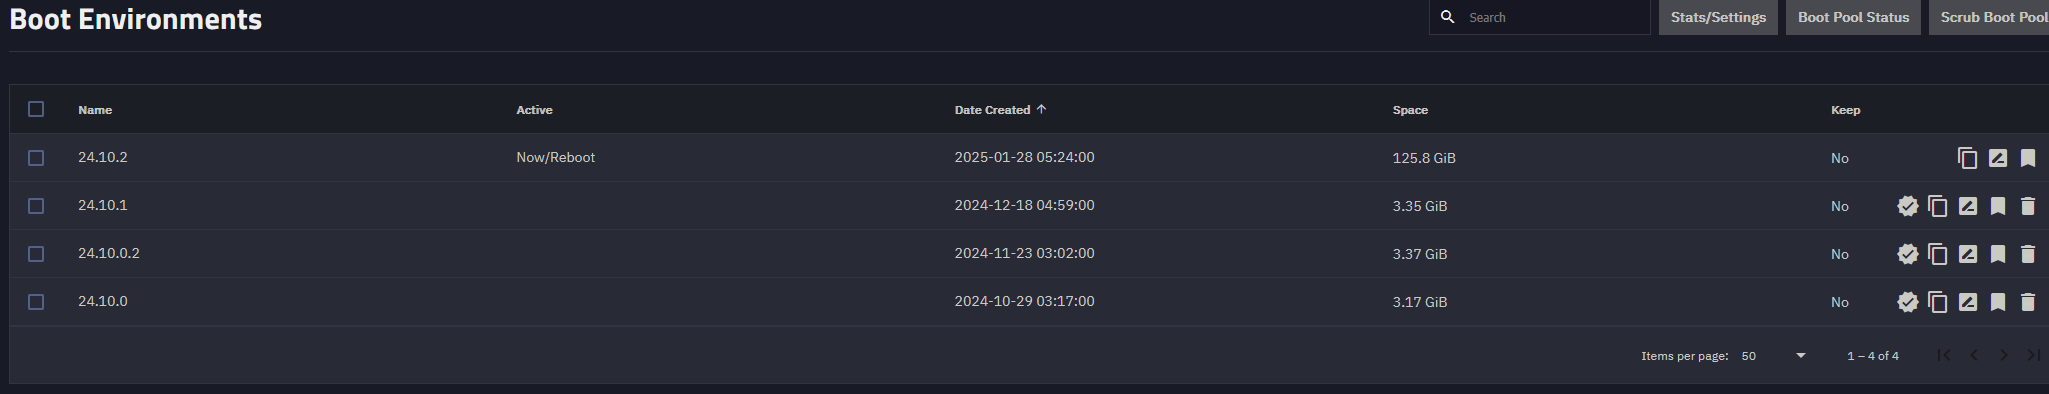Rename the 24.10.2 boot environment
The height and width of the screenshot is (394, 2049).
(x=1997, y=158)
